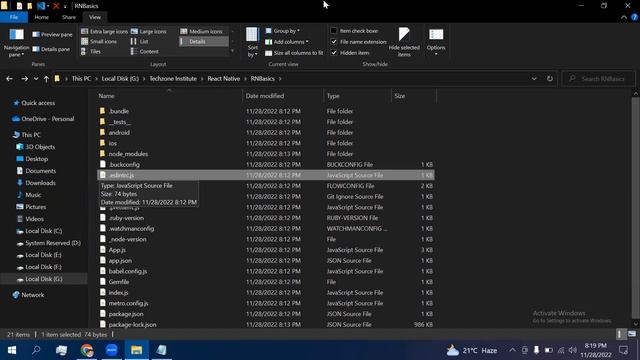The image size is (640, 360).
Task: Click Hide selected items
Action: 404,42
